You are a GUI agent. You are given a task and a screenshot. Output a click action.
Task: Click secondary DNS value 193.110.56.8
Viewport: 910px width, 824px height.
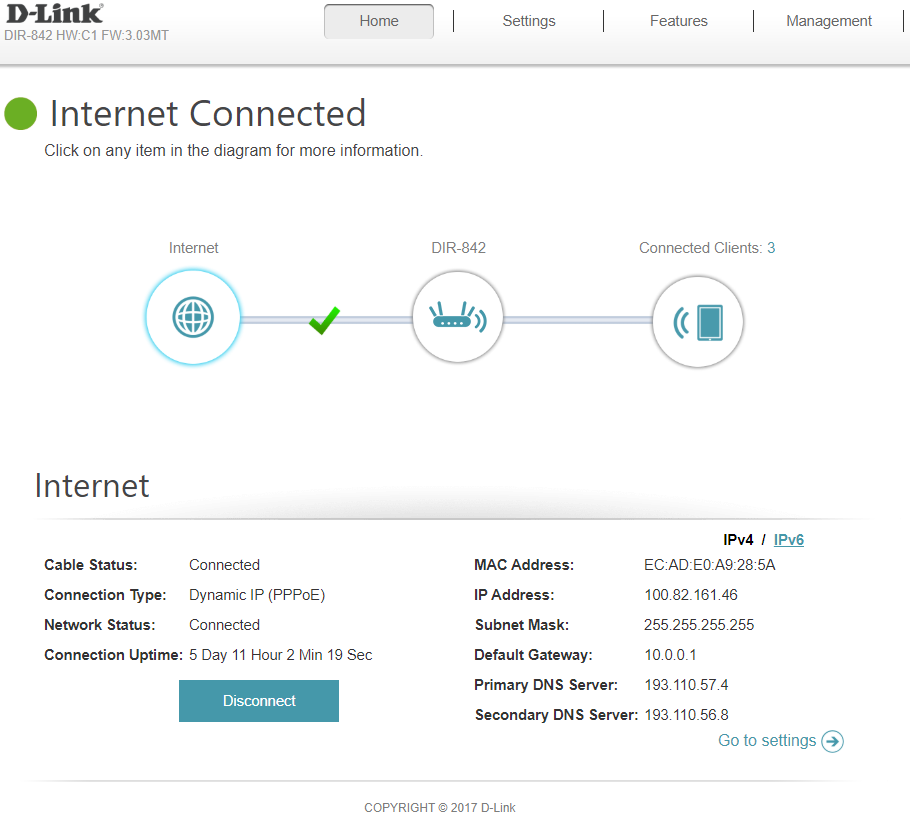[x=687, y=715]
